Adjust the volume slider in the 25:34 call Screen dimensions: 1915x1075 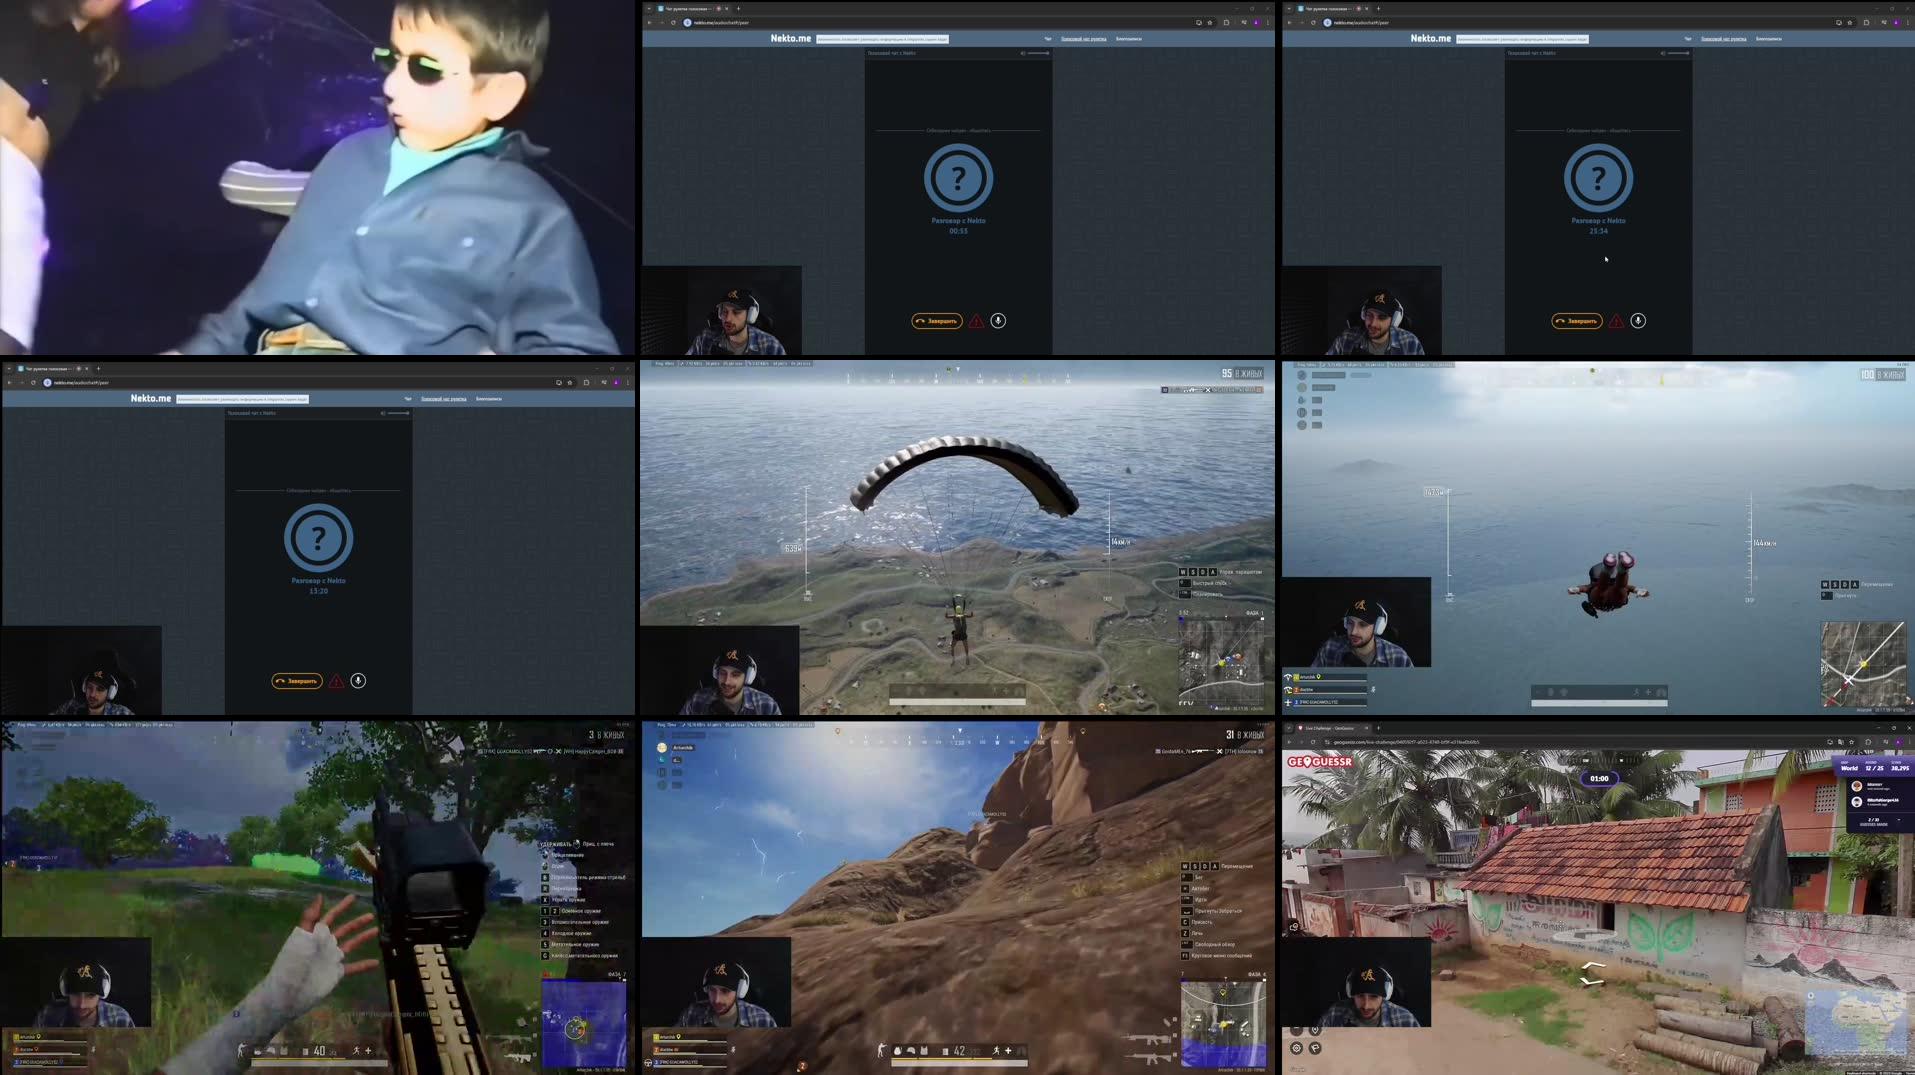coord(1679,53)
